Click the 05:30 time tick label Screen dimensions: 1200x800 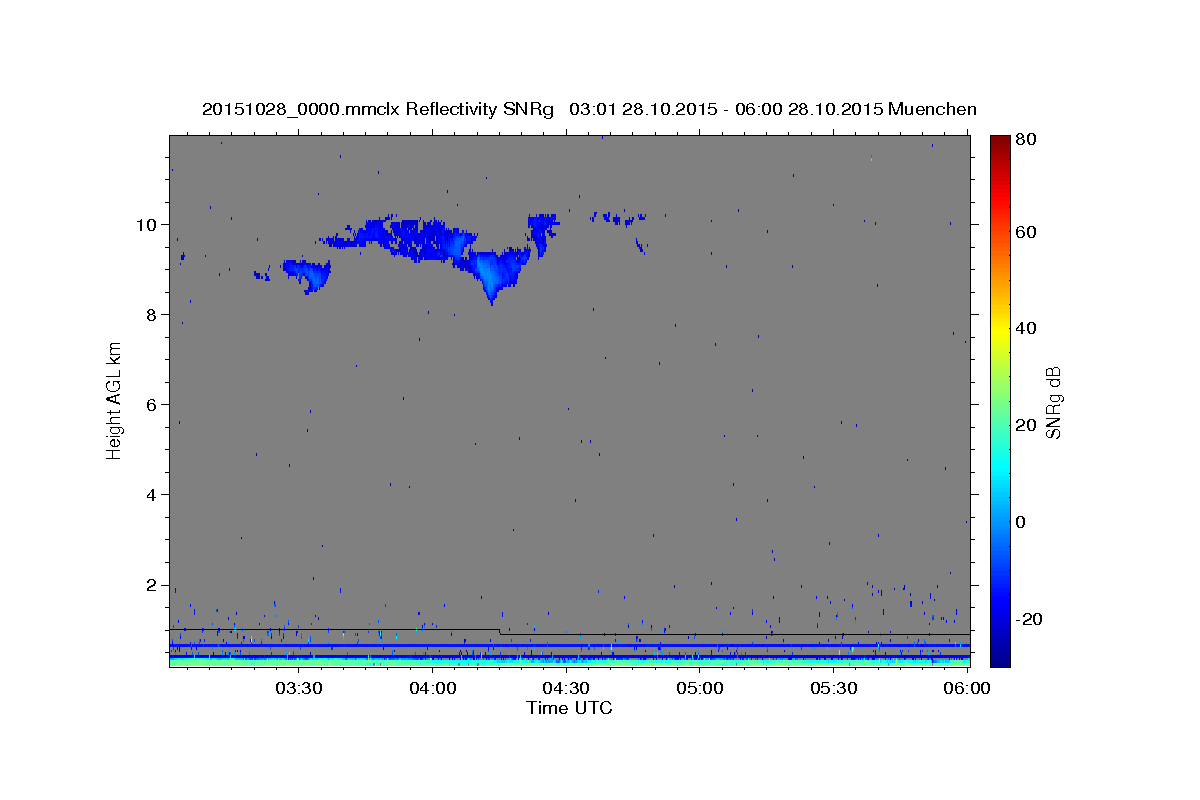[833, 688]
